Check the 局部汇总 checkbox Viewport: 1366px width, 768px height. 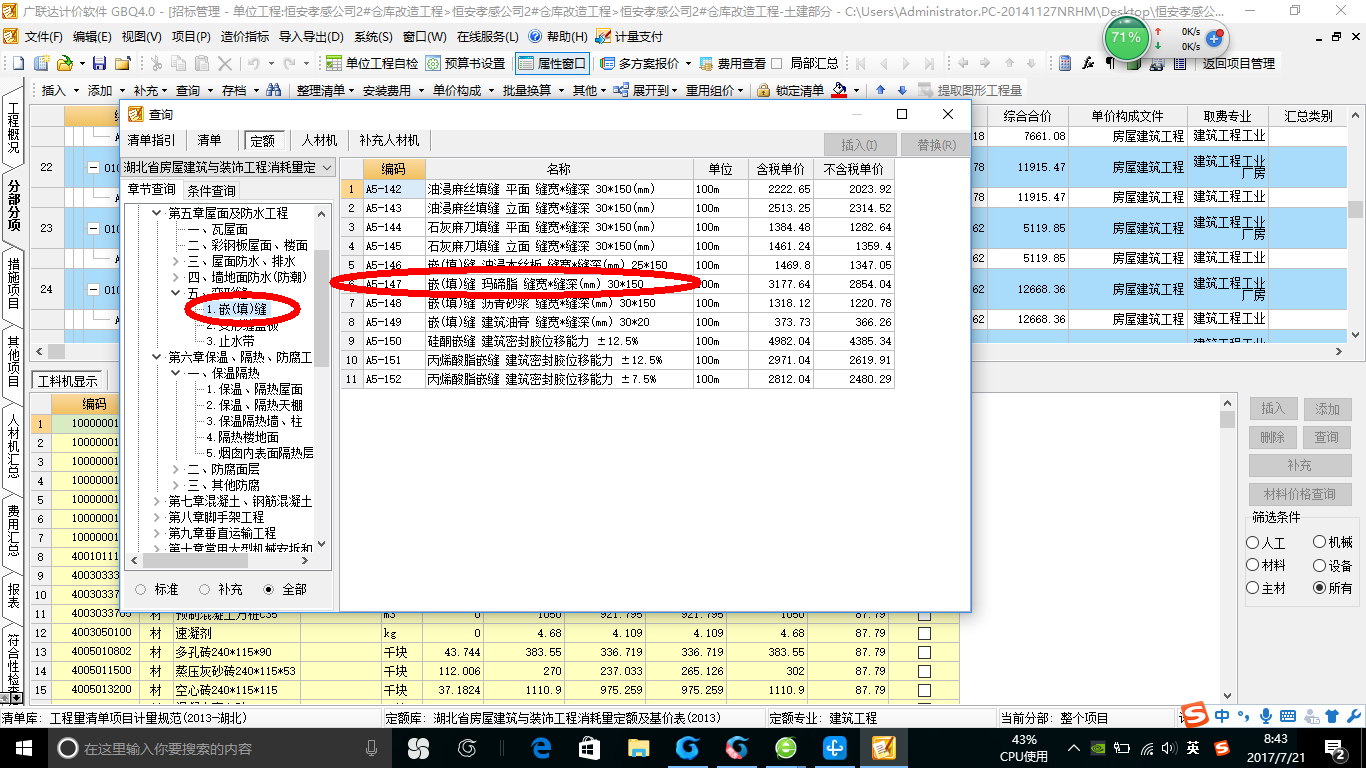[777, 63]
